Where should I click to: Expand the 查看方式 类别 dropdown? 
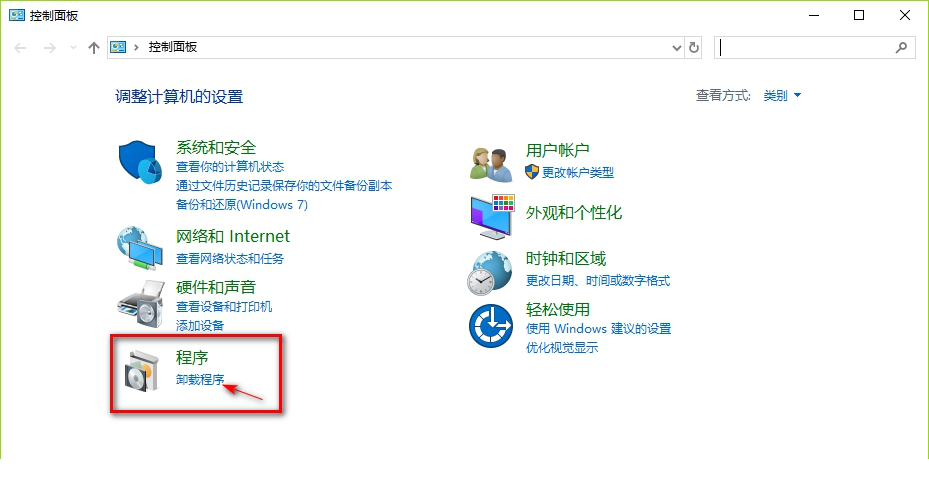[x=782, y=95]
